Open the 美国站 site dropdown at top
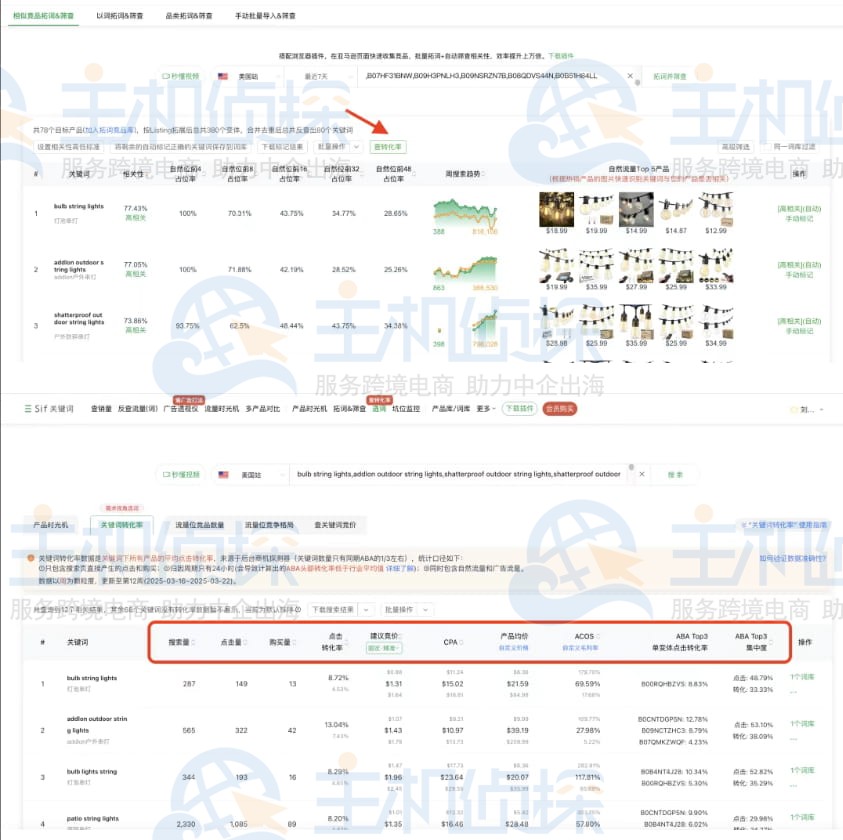The width and height of the screenshot is (843, 840). click(248, 76)
